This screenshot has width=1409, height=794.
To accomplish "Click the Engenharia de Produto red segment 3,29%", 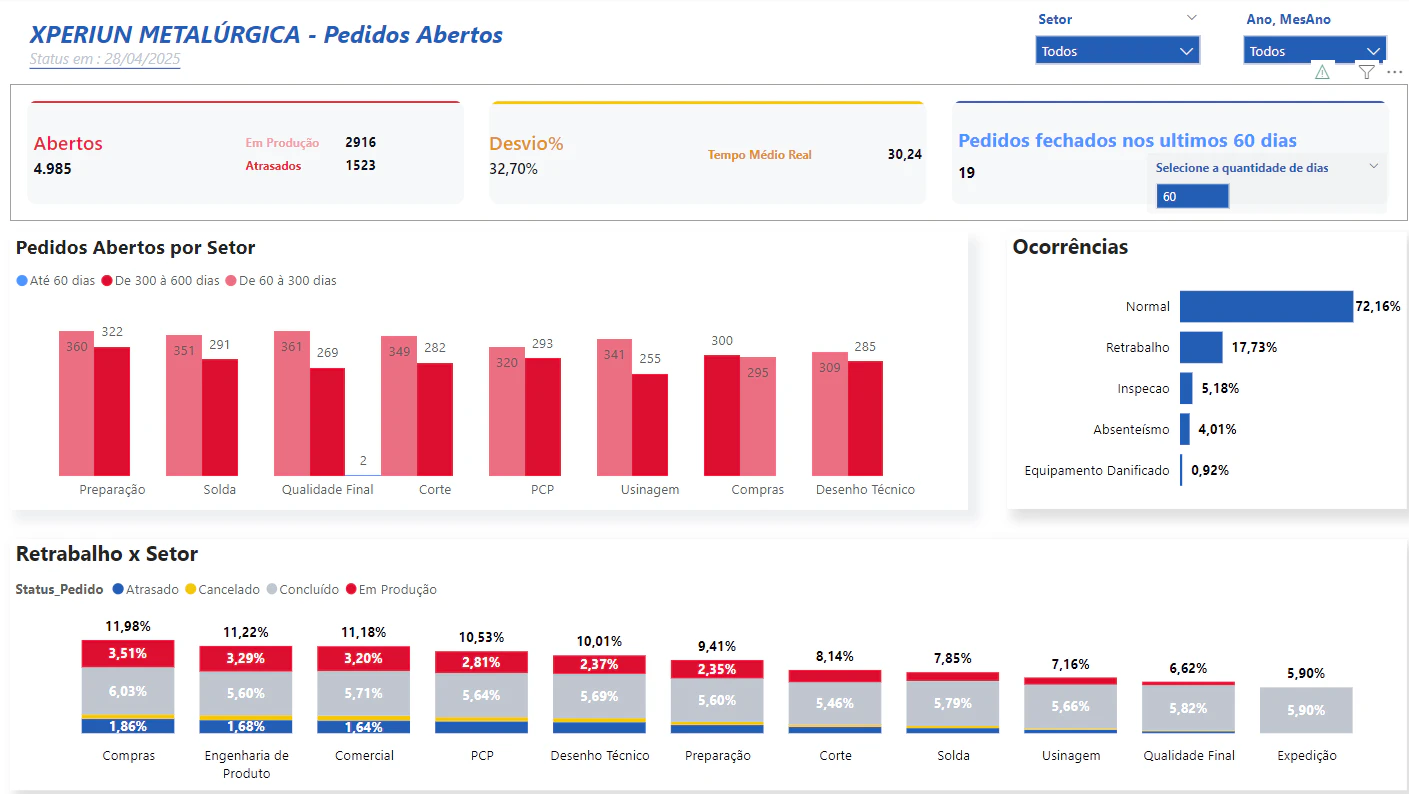I will pos(246,659).
